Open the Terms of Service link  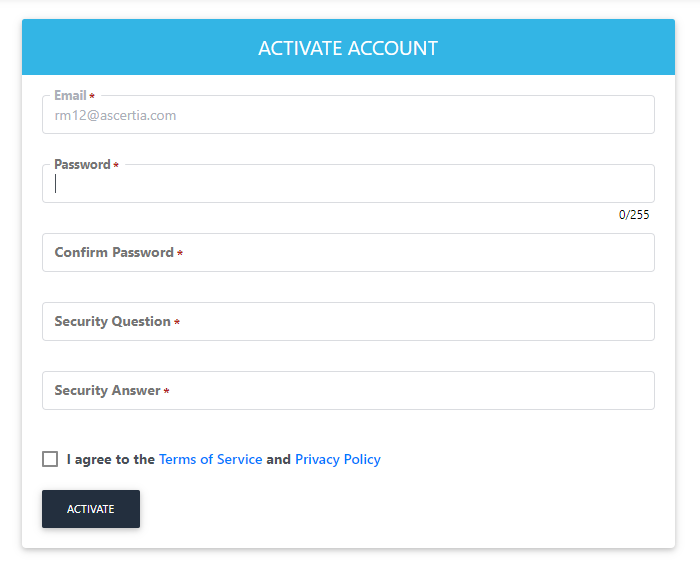[210, 460]
